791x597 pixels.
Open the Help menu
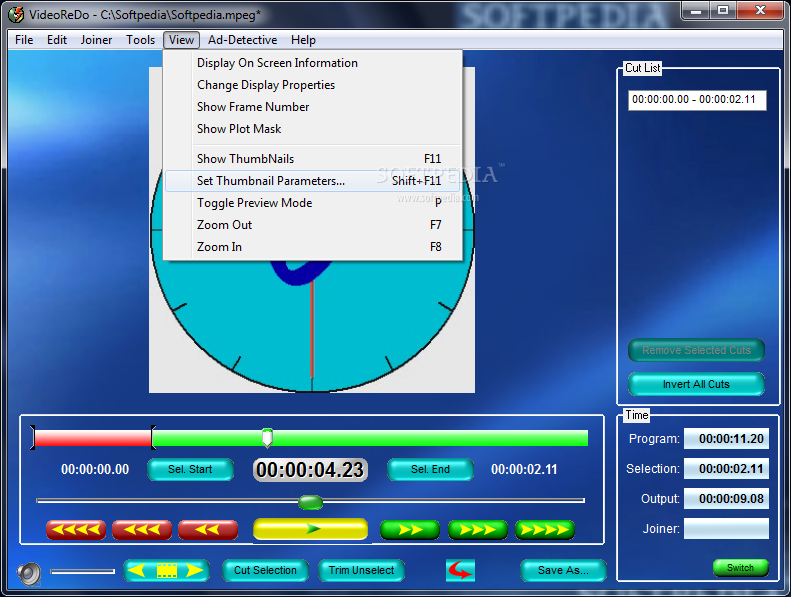(303, 40)
